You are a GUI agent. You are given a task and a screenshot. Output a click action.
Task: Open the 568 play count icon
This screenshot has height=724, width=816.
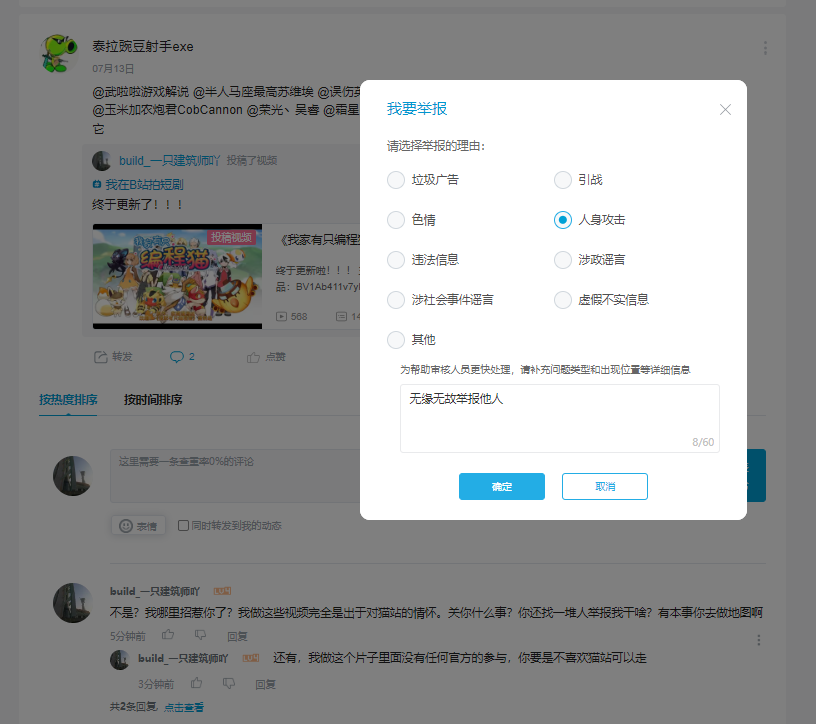tap(282, 316)
